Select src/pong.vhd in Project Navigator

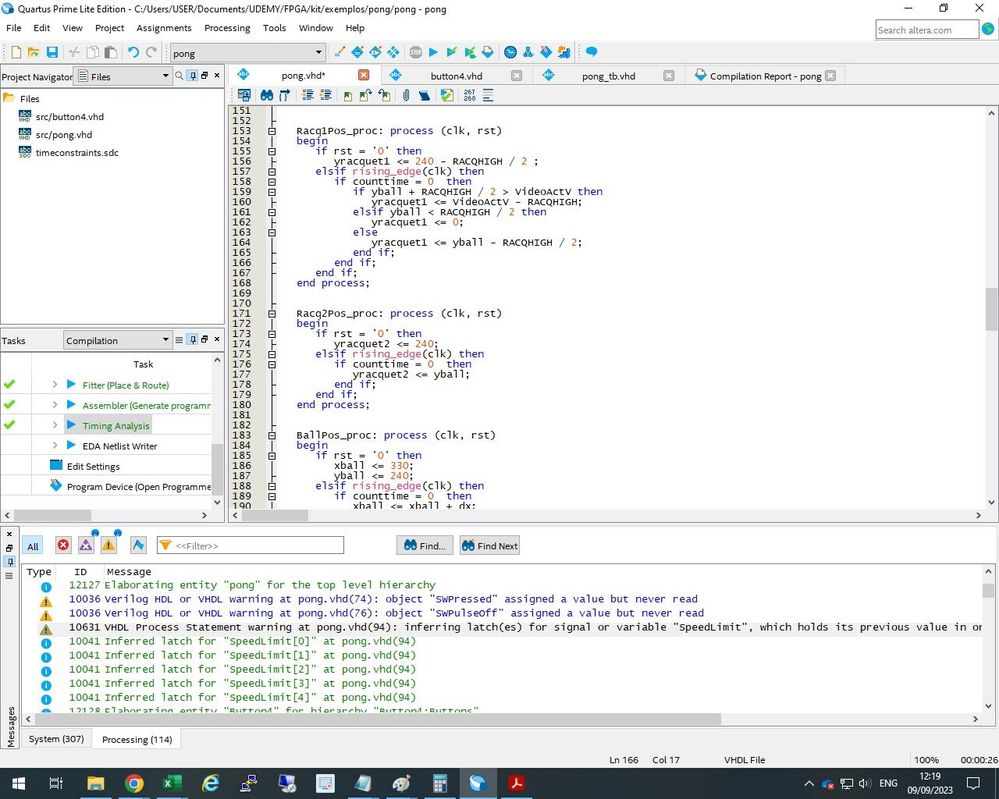pos(63,134)
